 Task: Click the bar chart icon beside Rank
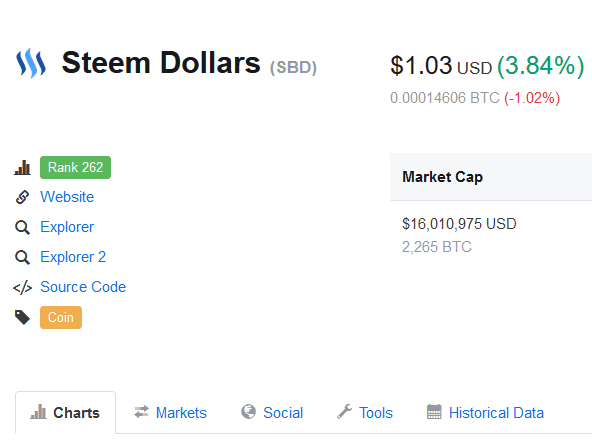pos(22,168)
